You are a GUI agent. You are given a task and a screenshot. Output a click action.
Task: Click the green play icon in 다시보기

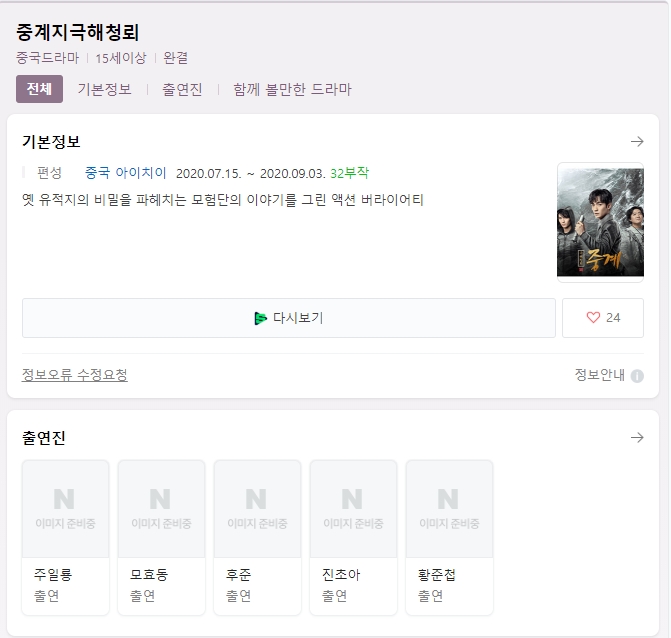point(261,318)
